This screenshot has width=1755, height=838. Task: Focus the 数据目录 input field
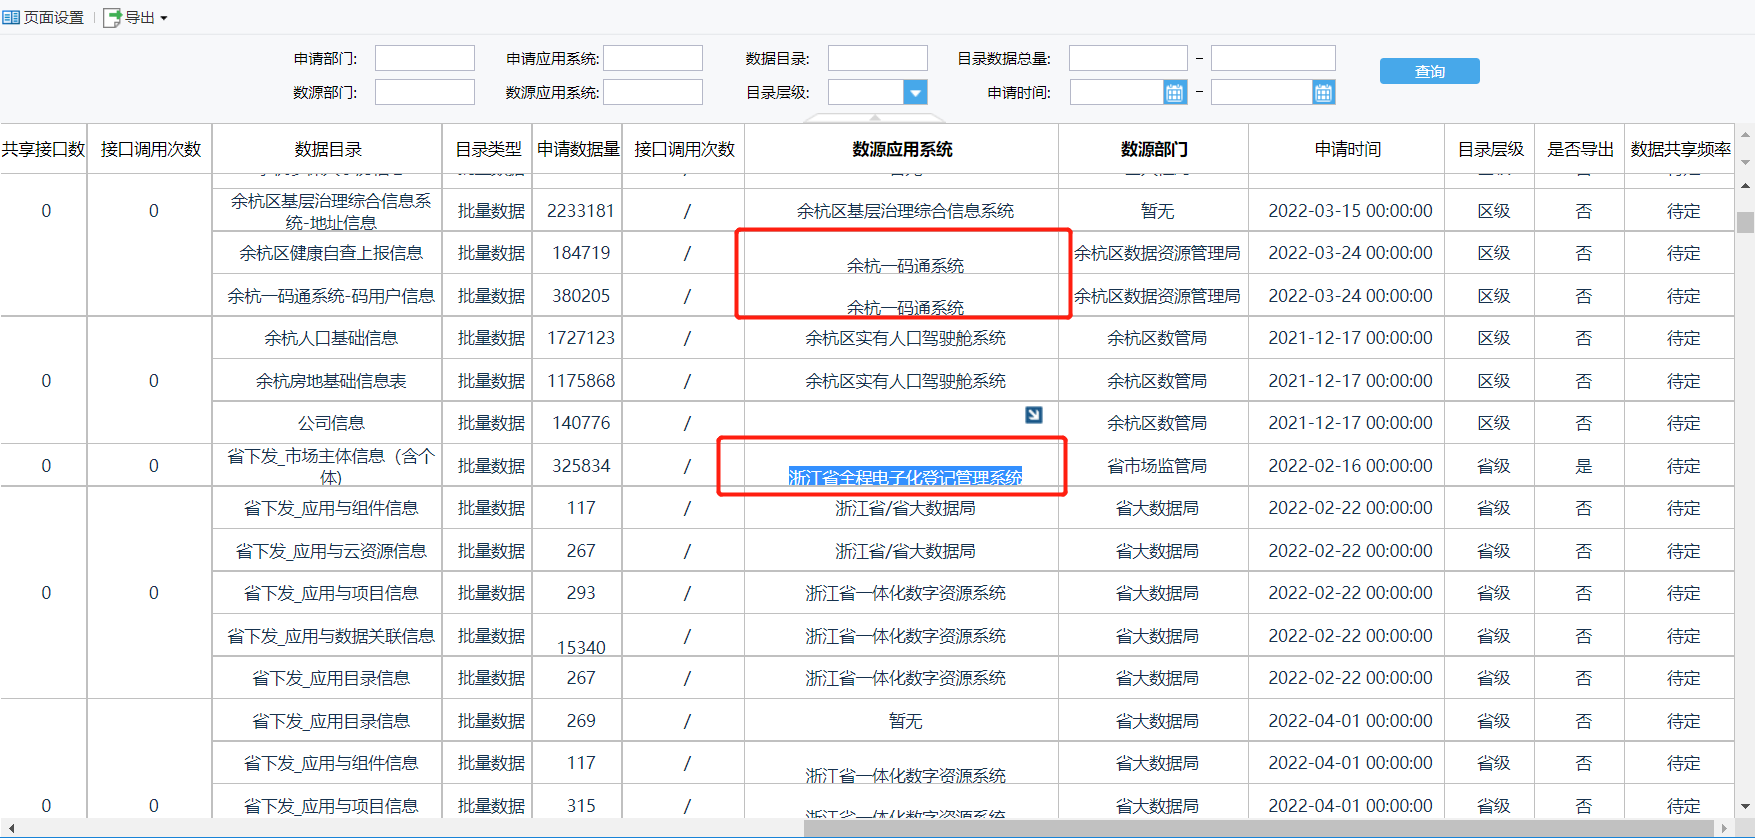(877, 58)
